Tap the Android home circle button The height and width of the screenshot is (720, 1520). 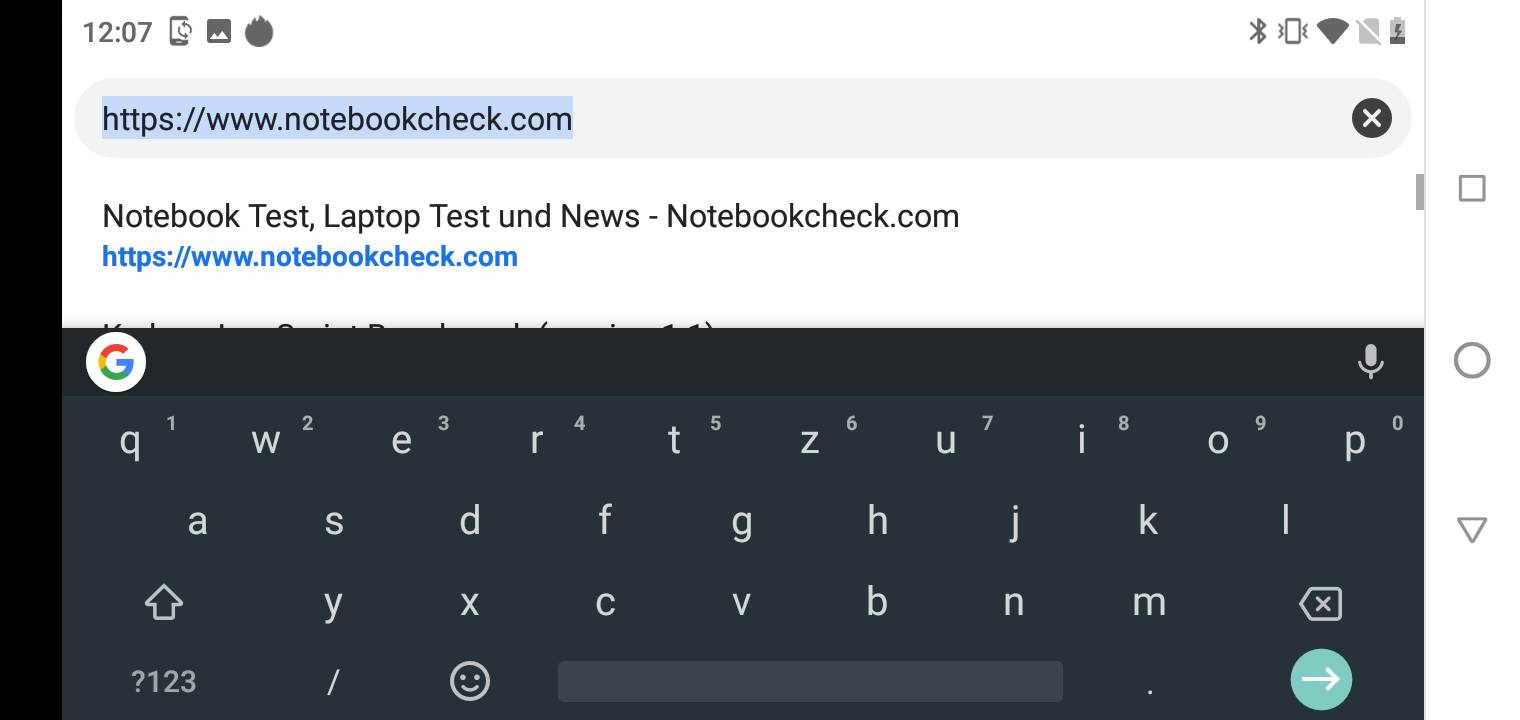pos(1471,360)
